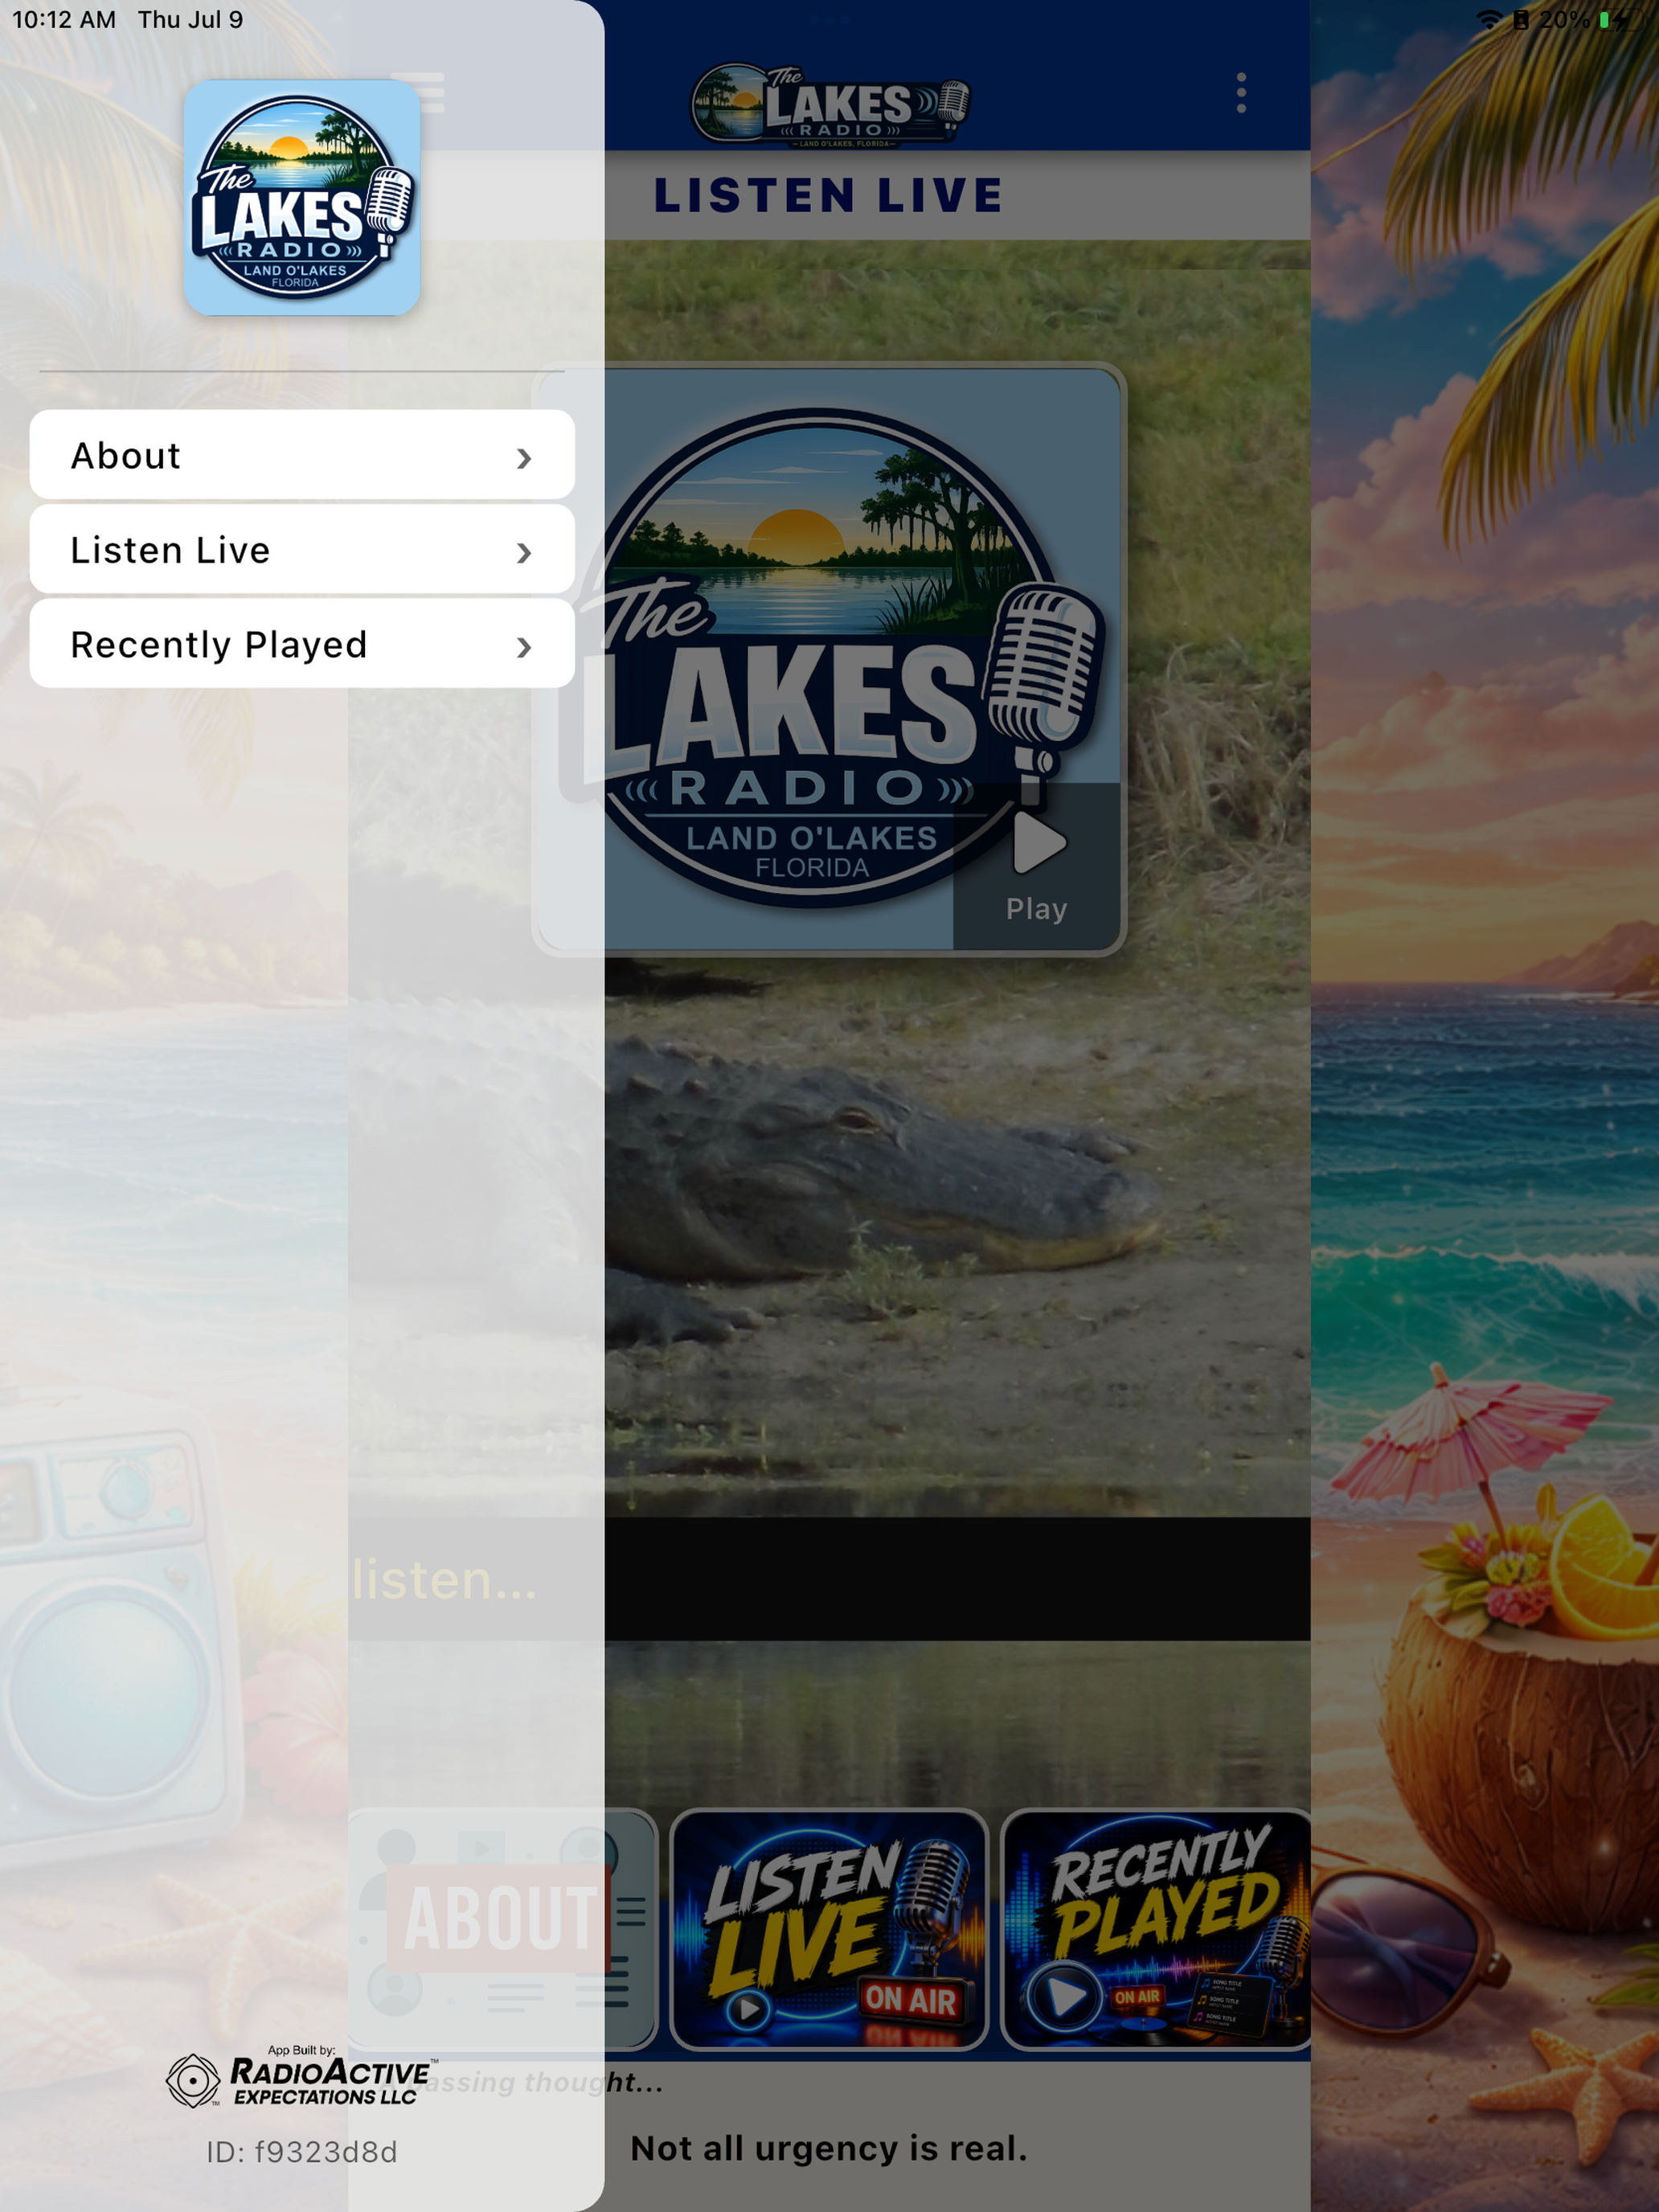Tap the battery indicator in status bar
Image resolution: width=1659 pixels, height=2212 pixels.
pos(1622,20)
